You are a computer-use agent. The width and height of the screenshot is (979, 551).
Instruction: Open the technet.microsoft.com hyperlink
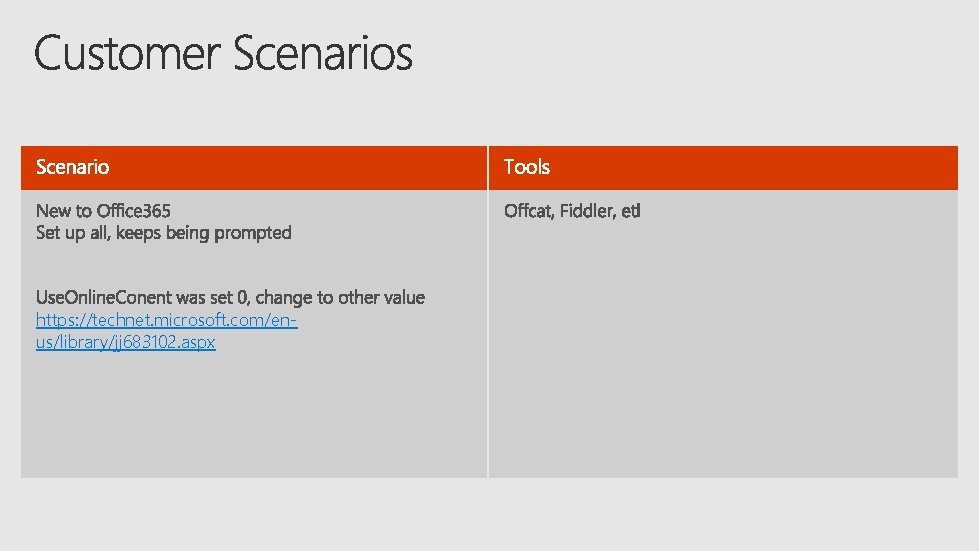tap(166, 320)
